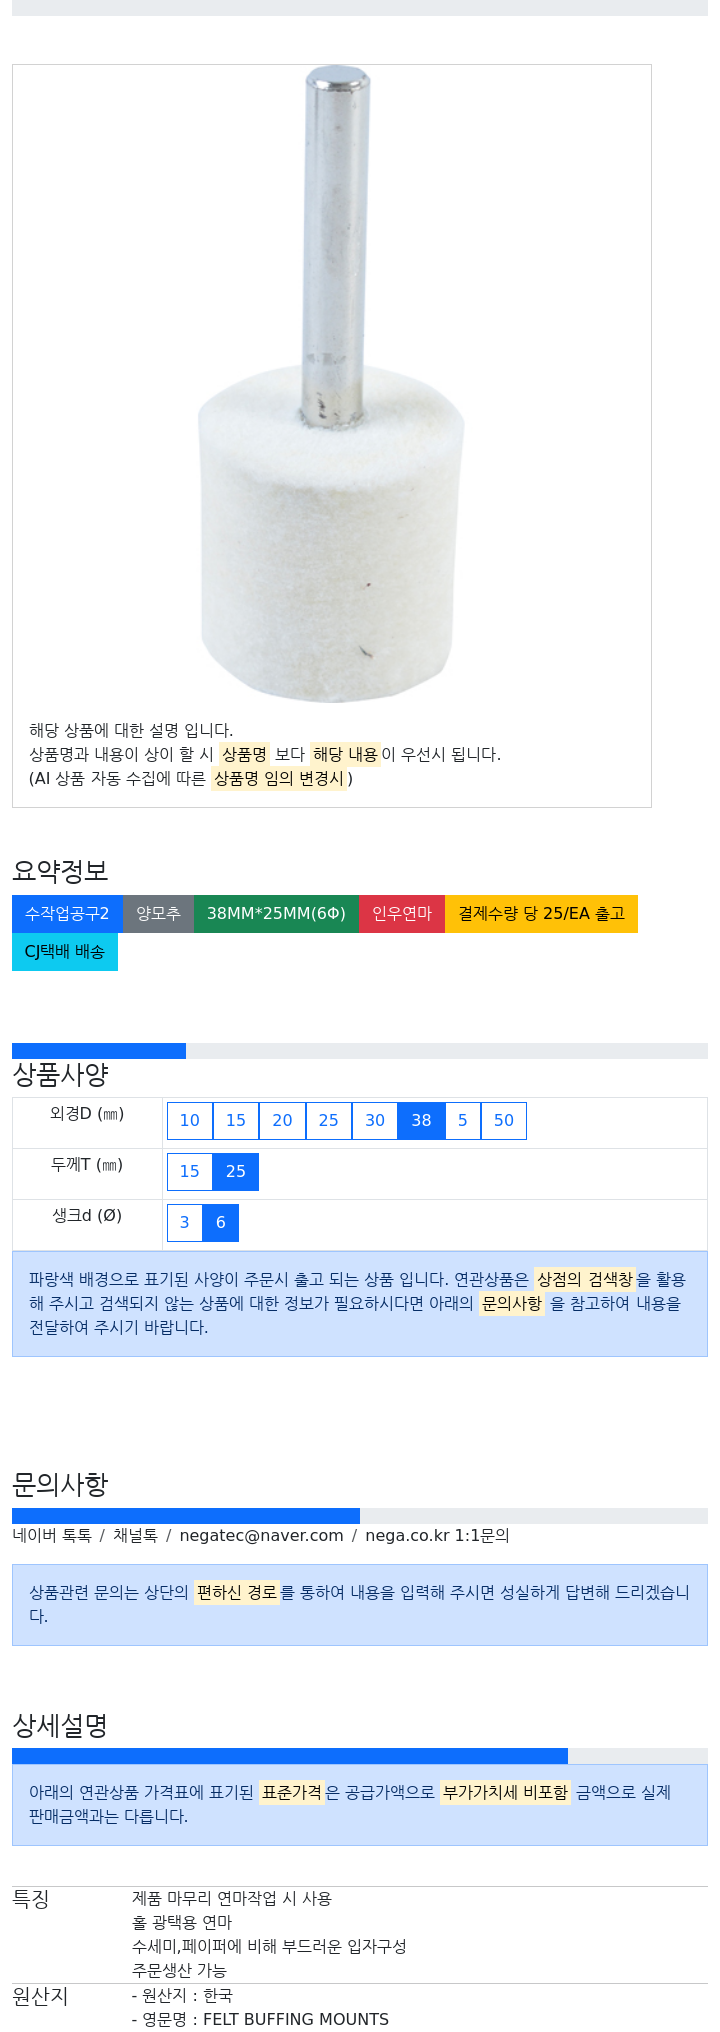
Task: Choose outer diameter 20 mm
Action: 282,1120
